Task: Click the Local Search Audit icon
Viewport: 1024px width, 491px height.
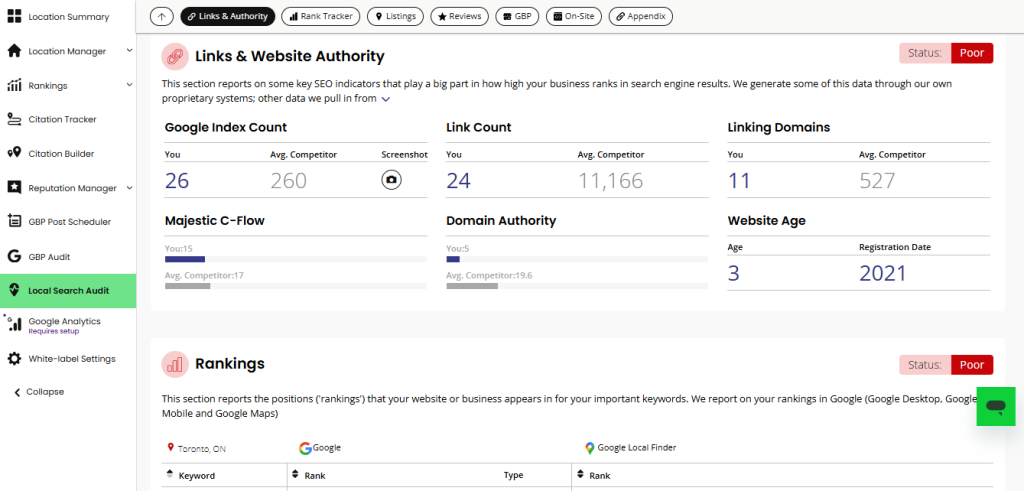Action: [x=14, y=291]
